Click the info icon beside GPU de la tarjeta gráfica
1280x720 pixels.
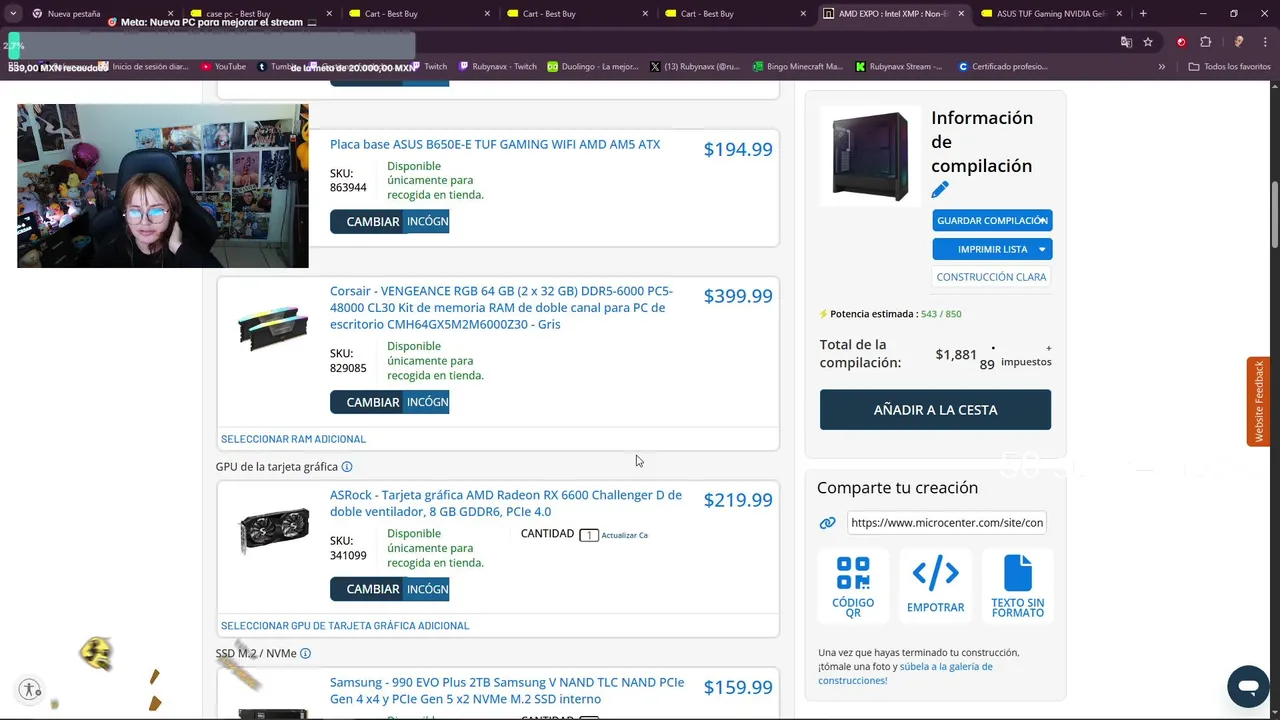point(347,467)
